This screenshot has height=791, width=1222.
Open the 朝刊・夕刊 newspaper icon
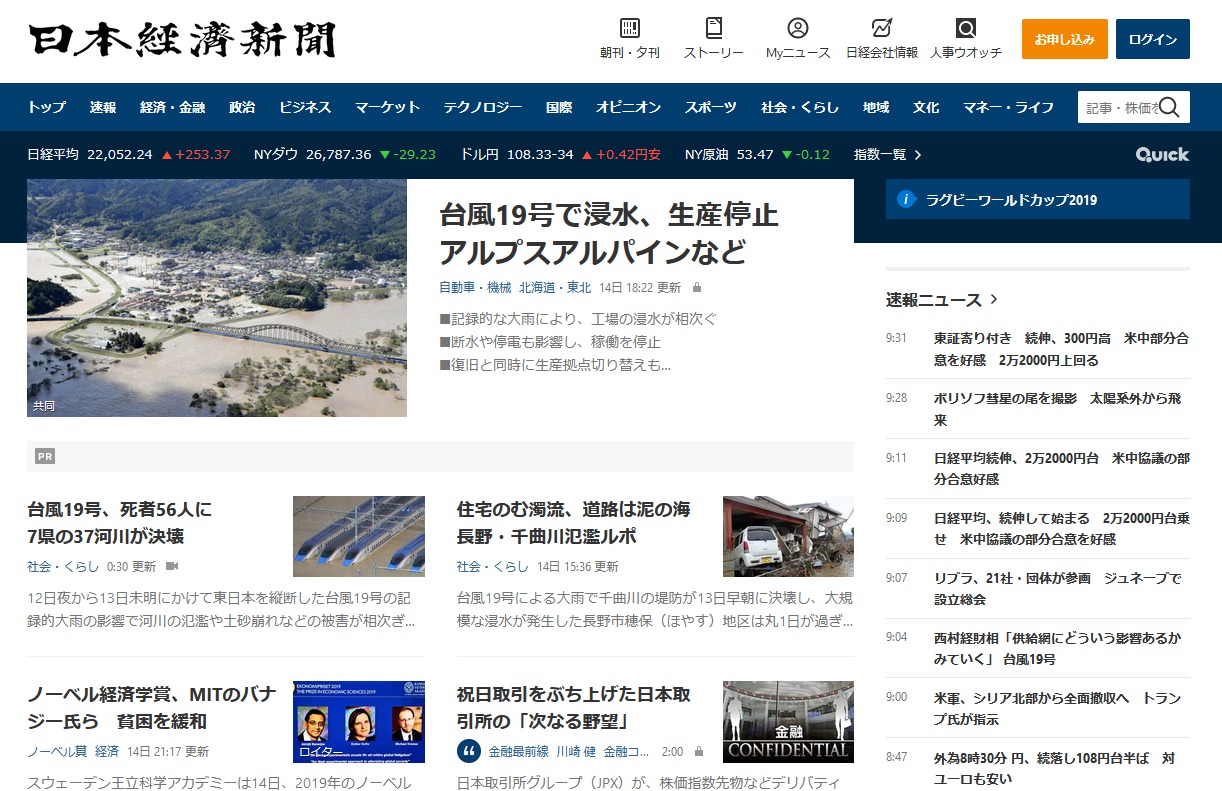(629, 28)
